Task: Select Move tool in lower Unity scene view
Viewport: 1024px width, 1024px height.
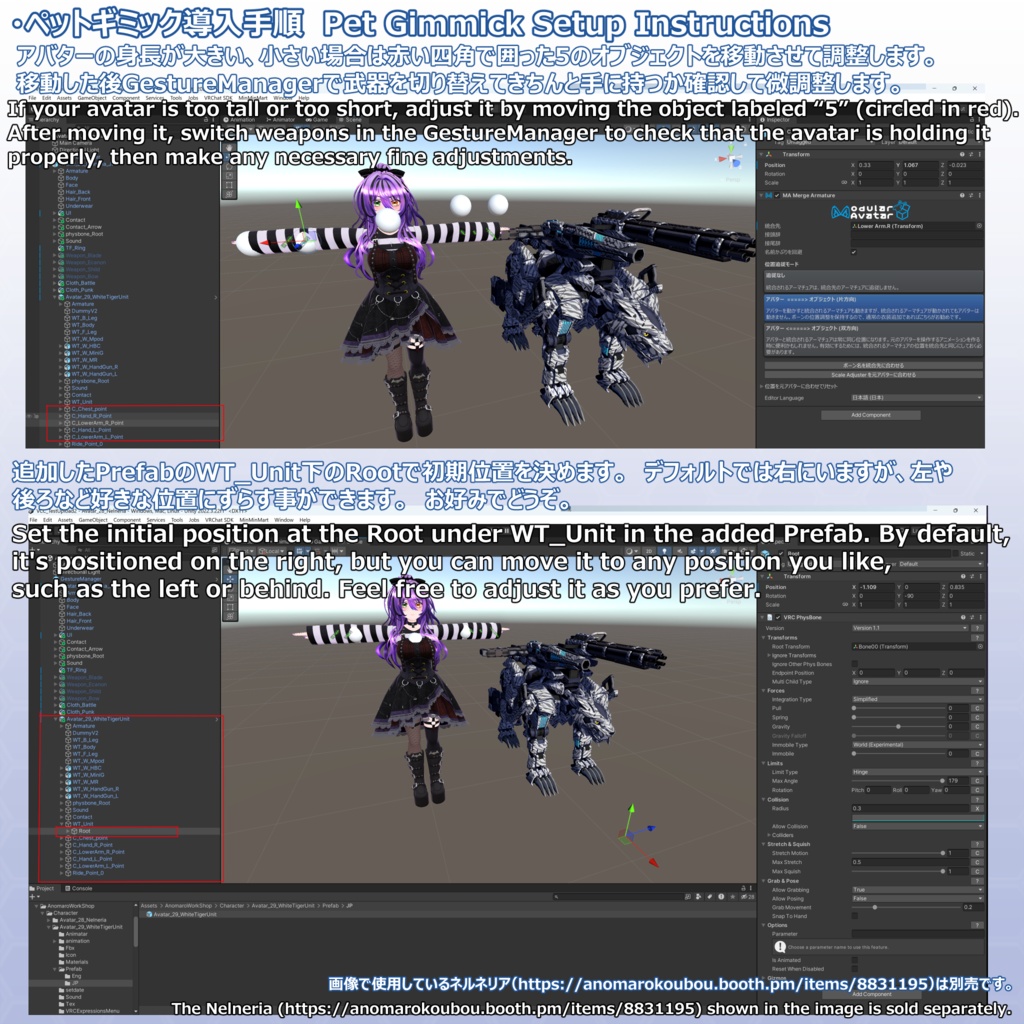Action: 230,579
